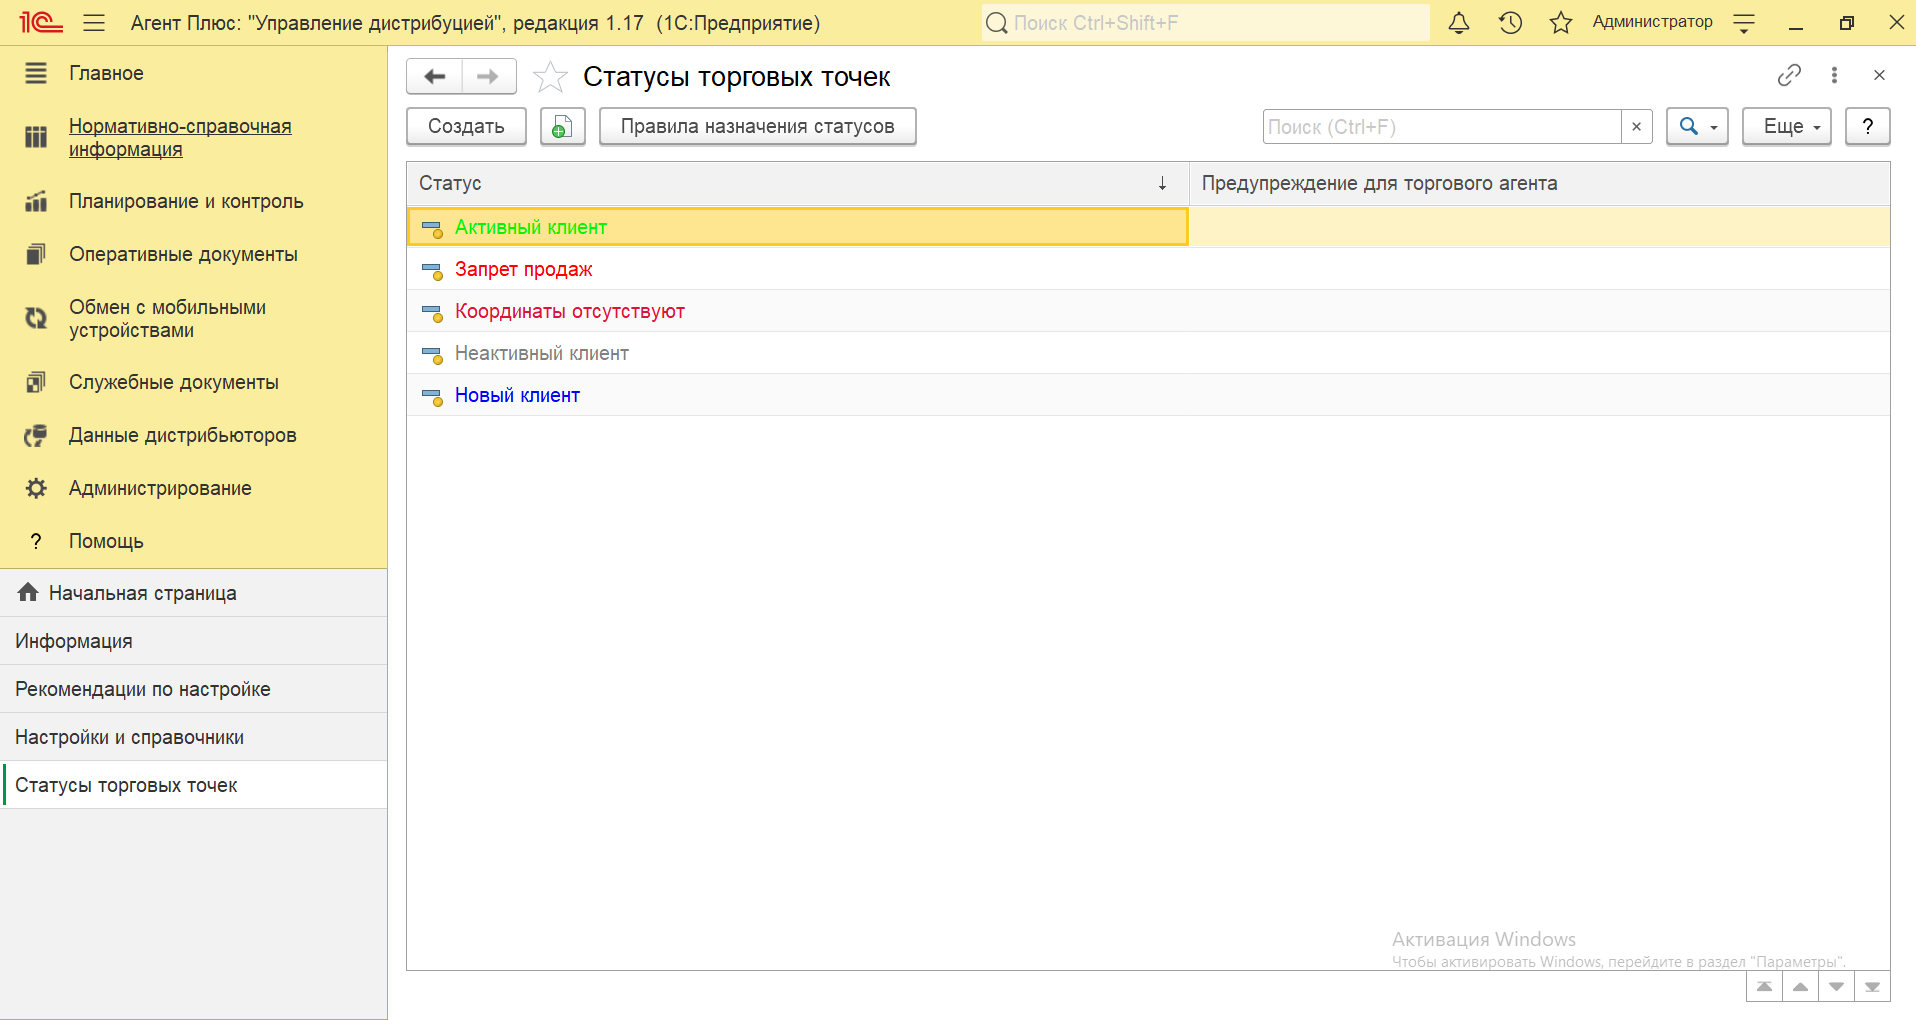Click icon beside Запрет продаж
Screen dimensions: 1916x1020
(432, 271)
